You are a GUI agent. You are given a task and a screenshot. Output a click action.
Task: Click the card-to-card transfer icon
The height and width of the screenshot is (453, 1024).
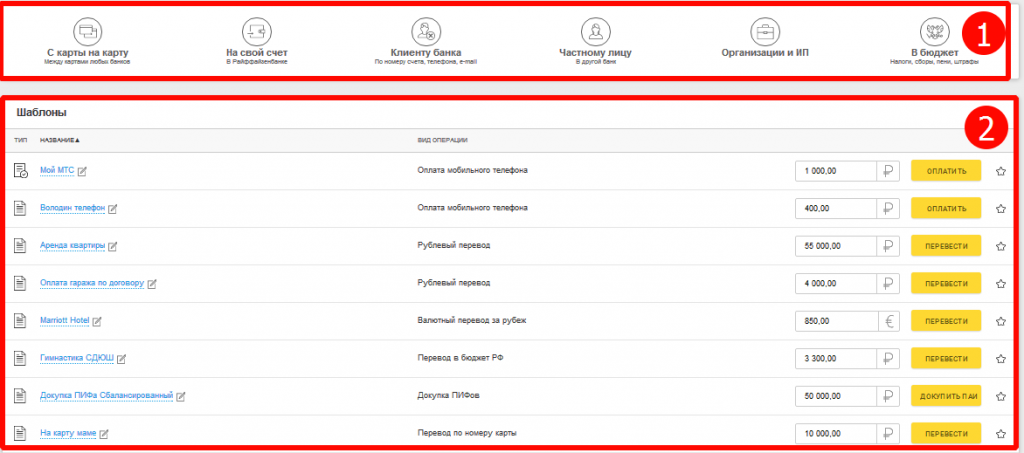pyautogui.click(x=87, y=29)
